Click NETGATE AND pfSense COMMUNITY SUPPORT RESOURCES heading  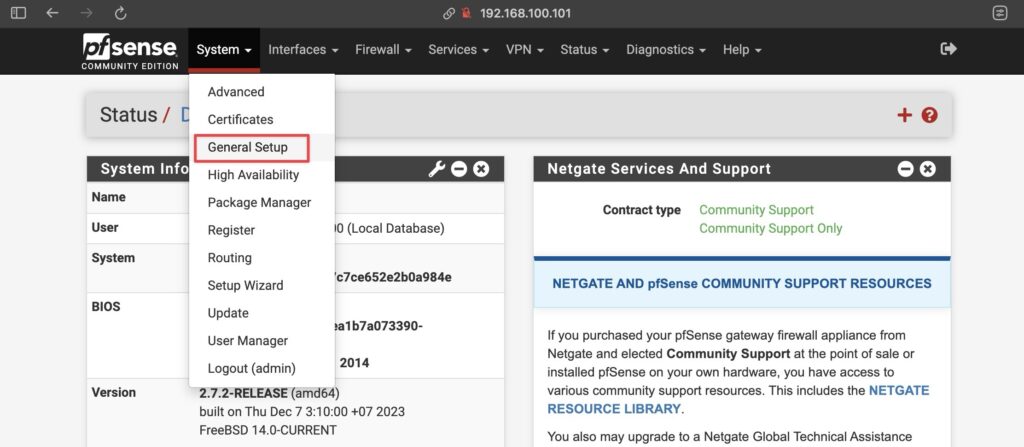[742, 284]
